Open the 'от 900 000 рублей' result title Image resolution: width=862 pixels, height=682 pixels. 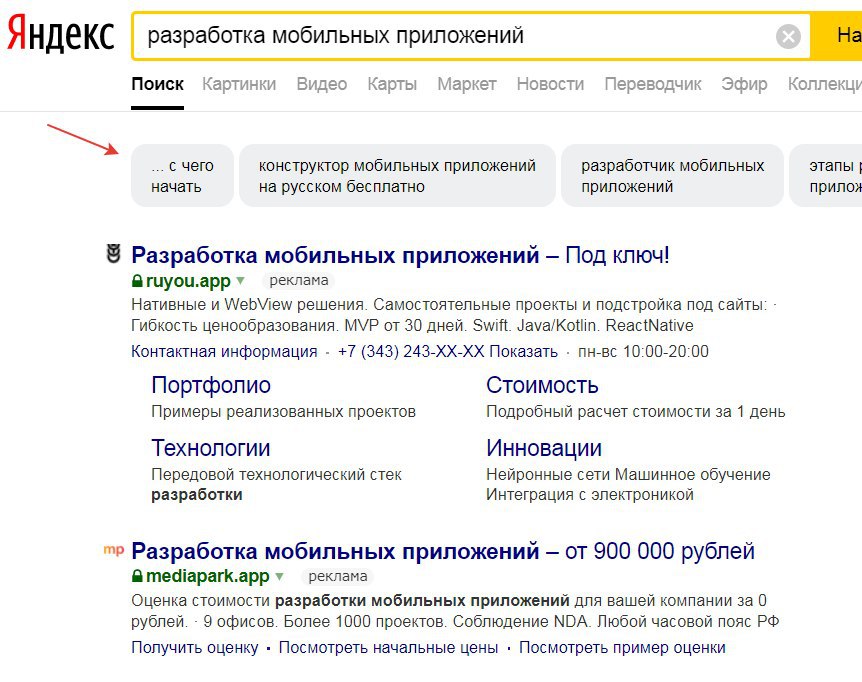[443, 551]
